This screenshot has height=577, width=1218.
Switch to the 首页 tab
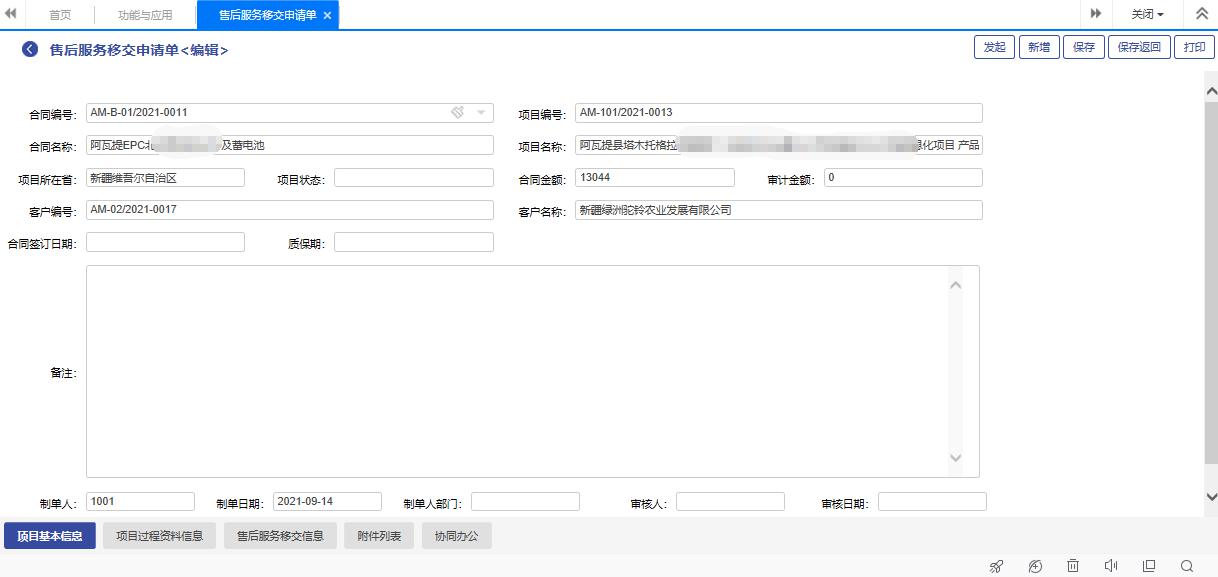(x=60, y=15)
